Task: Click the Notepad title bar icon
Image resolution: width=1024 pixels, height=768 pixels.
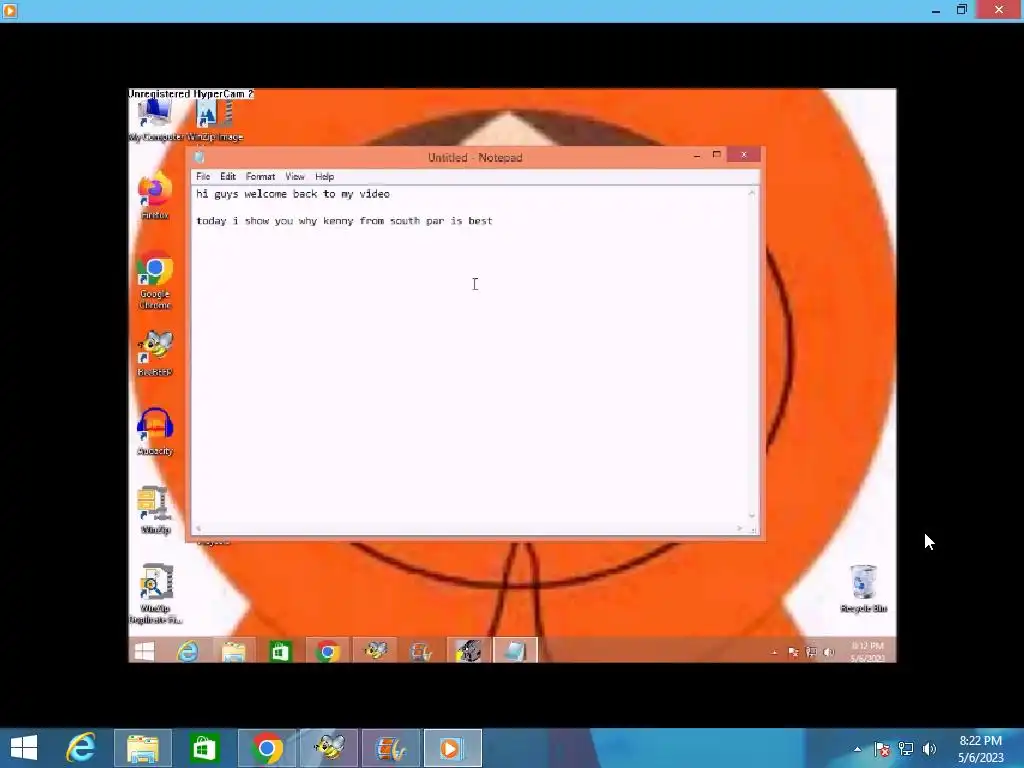Action: tap(200, 157)
